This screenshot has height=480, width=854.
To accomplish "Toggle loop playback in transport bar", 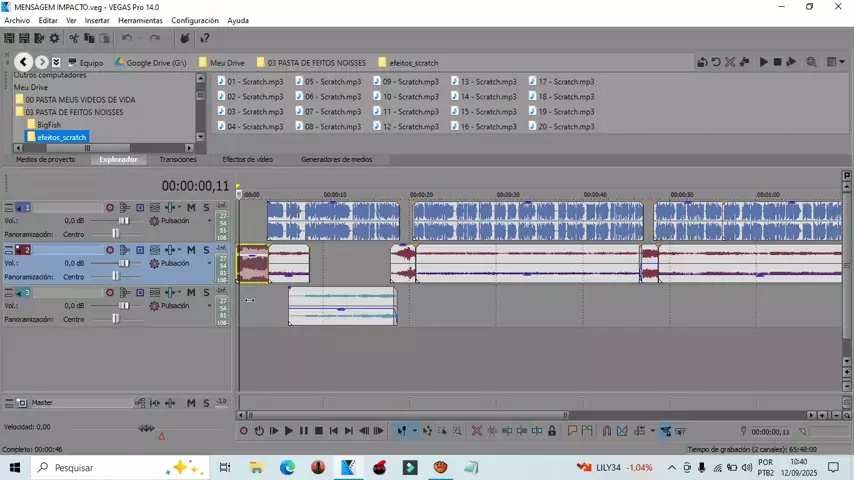I will 258,431.
